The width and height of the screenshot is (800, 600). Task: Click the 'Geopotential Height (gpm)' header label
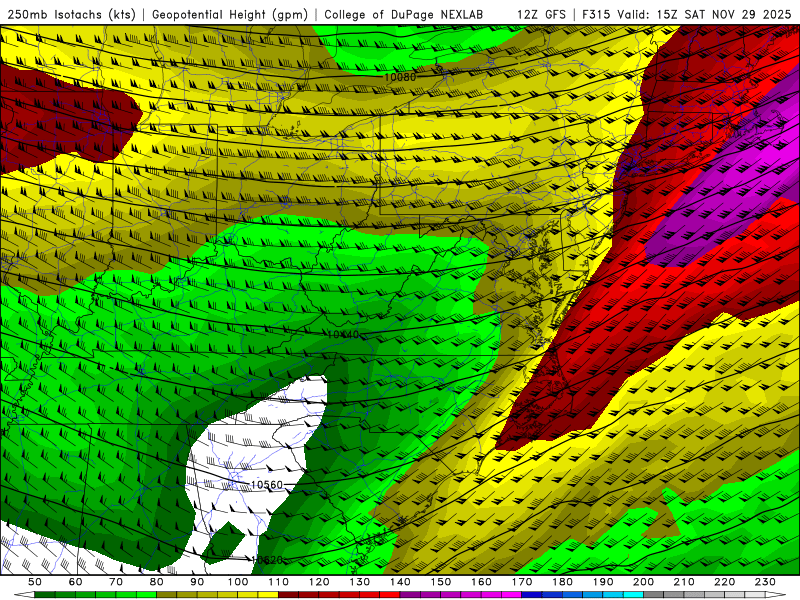pos(230,14)
